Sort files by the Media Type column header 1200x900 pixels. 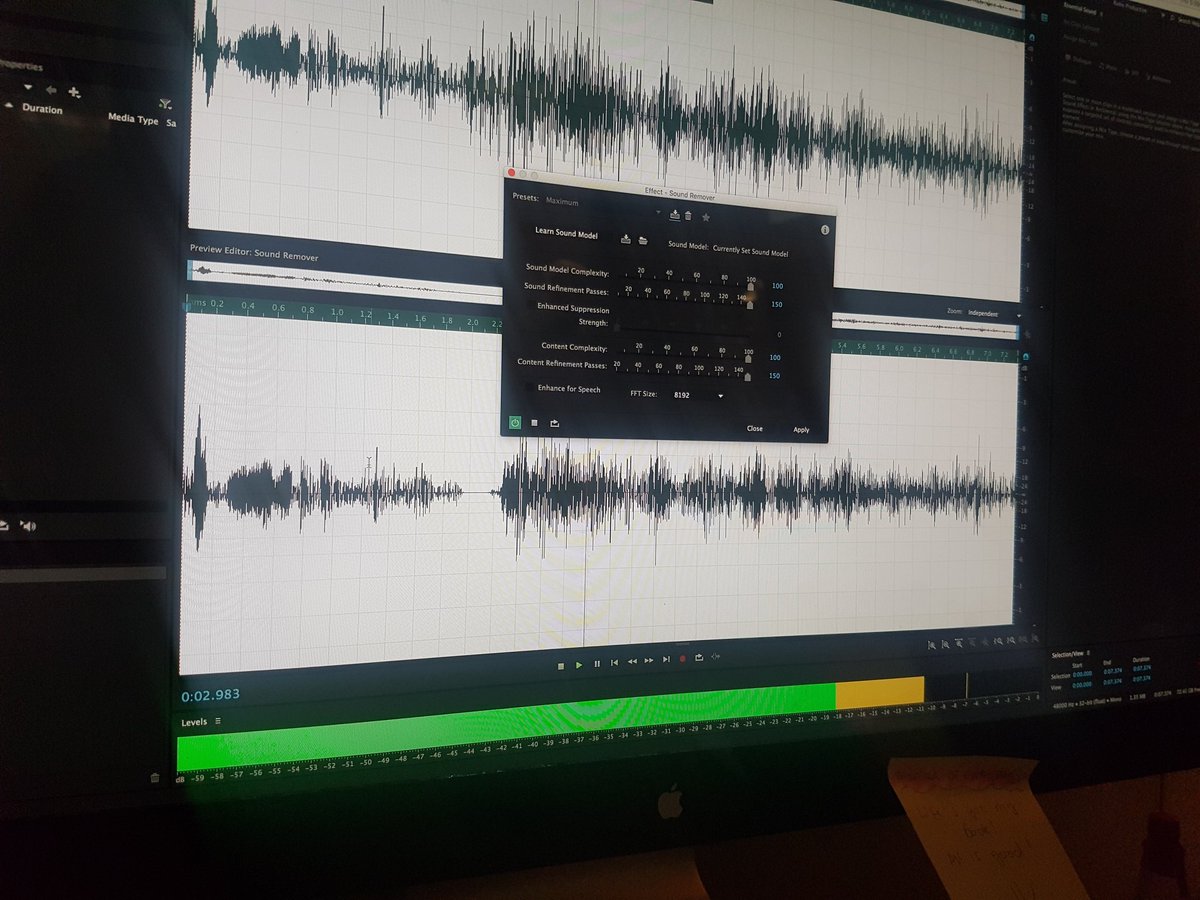133,119
